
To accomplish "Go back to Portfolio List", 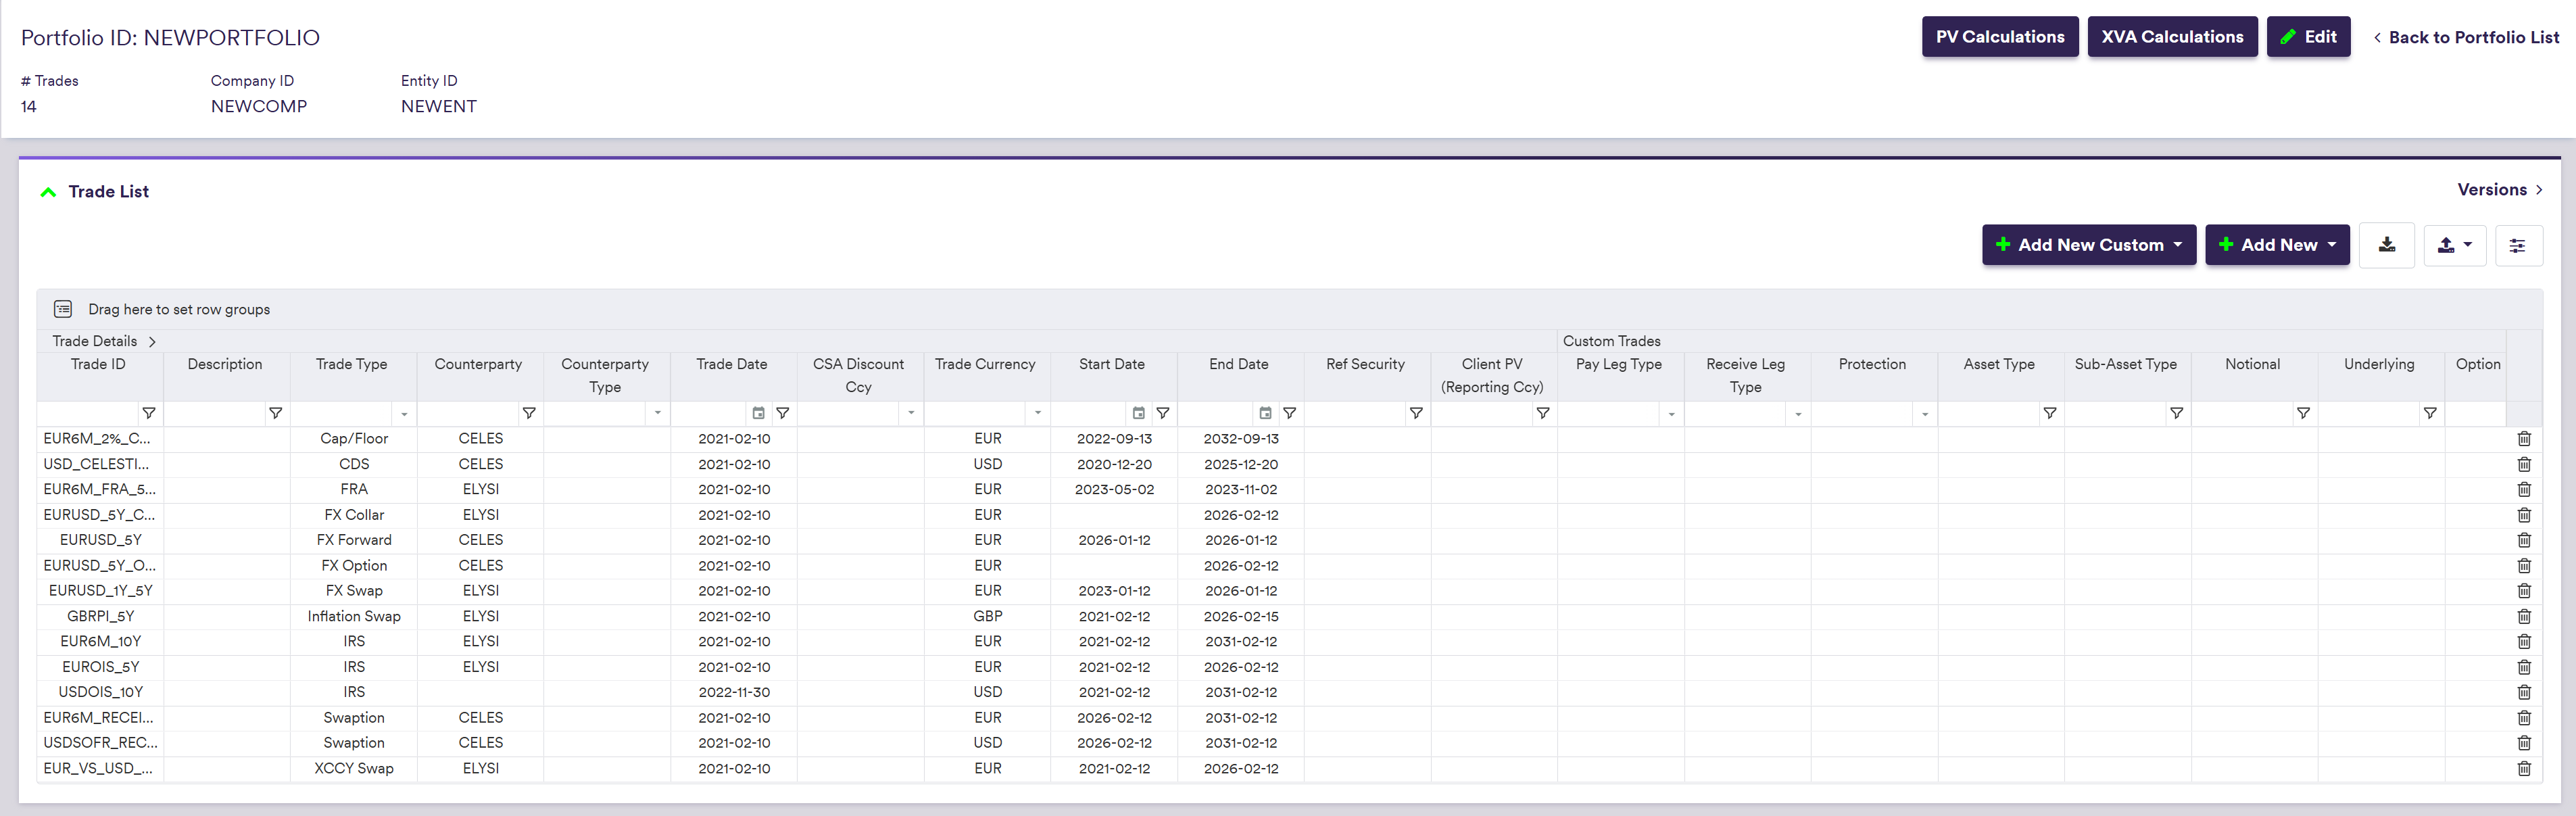I will point(2465,37).
